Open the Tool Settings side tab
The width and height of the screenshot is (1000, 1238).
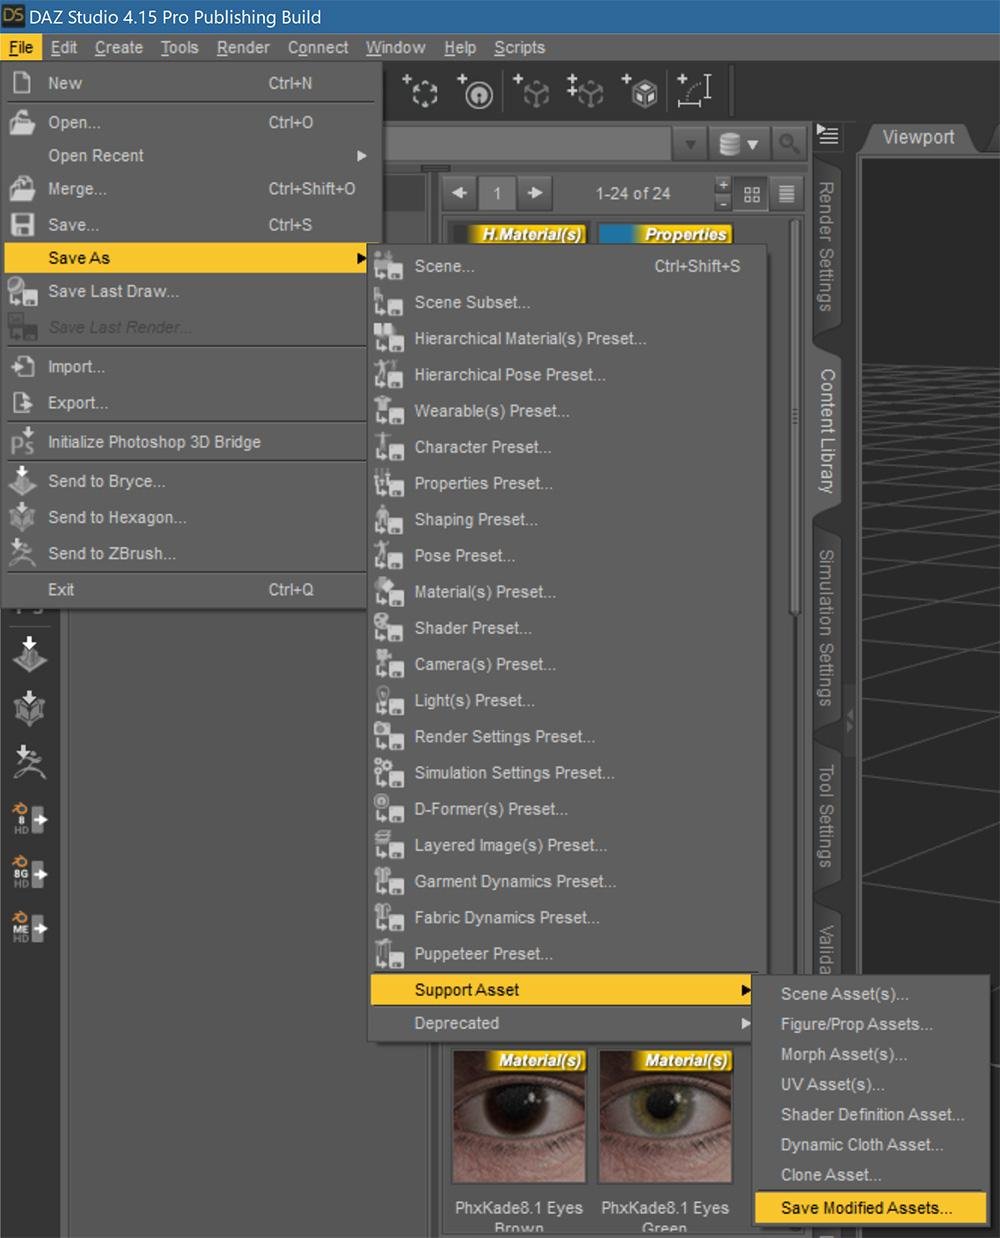tap(827, 816)
